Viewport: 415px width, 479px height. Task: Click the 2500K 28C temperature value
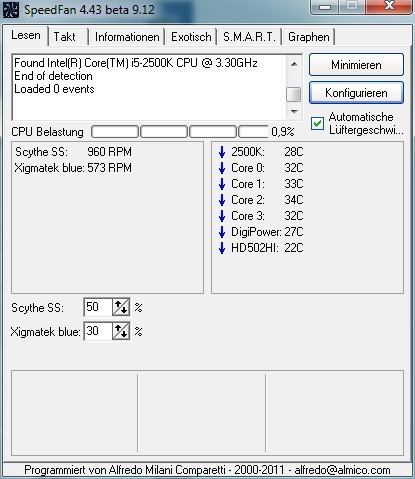pos(294,152)
